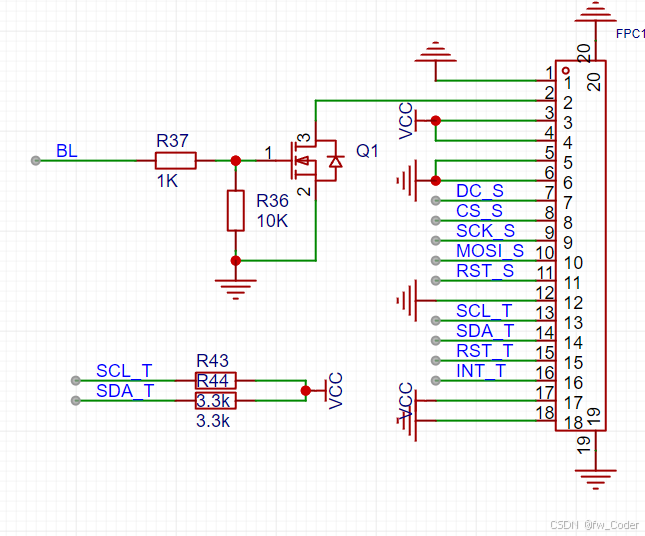Select the 'CS_S' net label

pyautogui.click(x=479, y=211)
